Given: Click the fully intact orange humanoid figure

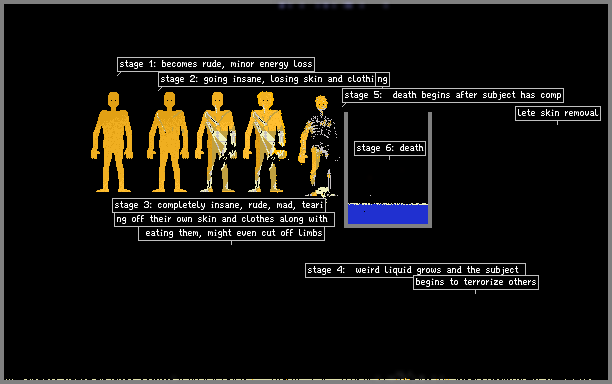Looking at the screenshot, I should [x=112, y=142].
